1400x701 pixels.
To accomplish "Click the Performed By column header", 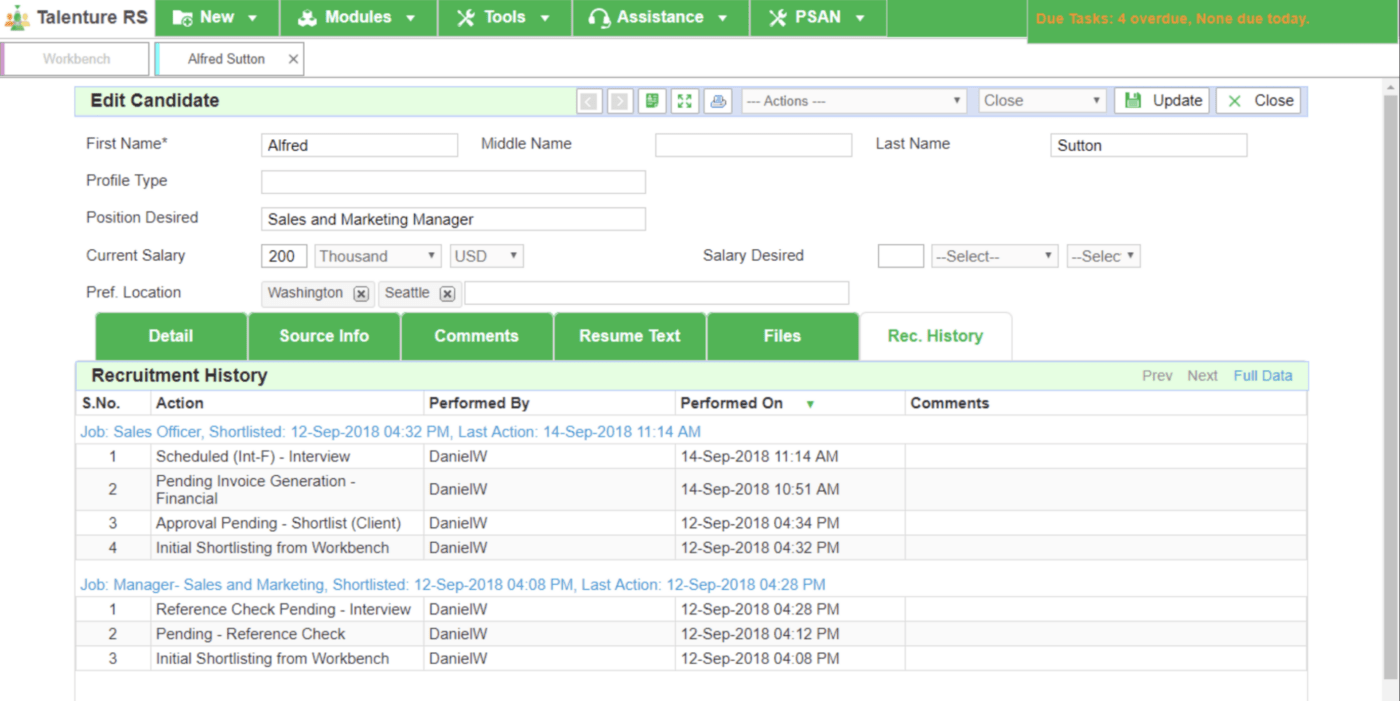I will click(x=479, y=404).
